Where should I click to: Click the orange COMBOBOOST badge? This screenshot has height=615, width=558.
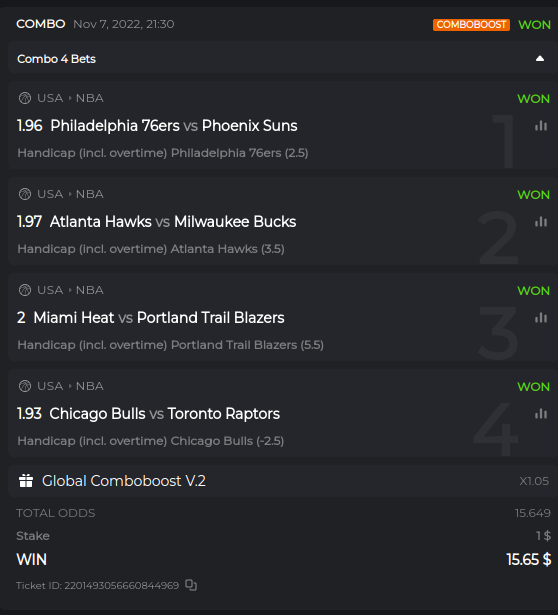(471, 25)
